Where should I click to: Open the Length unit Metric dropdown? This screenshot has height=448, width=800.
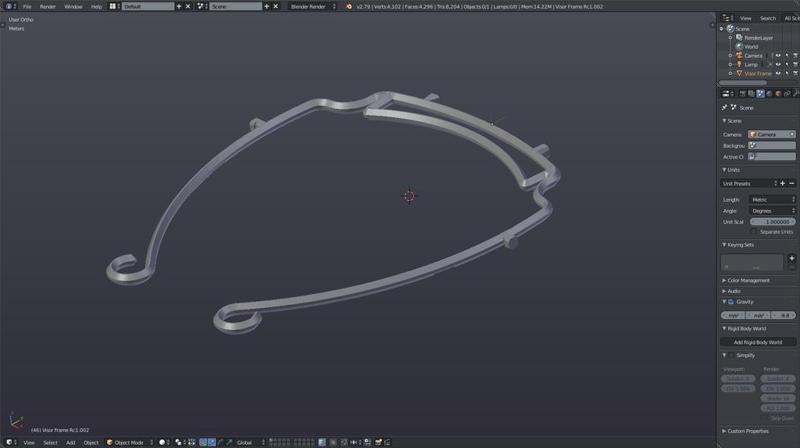pos(772,199)
